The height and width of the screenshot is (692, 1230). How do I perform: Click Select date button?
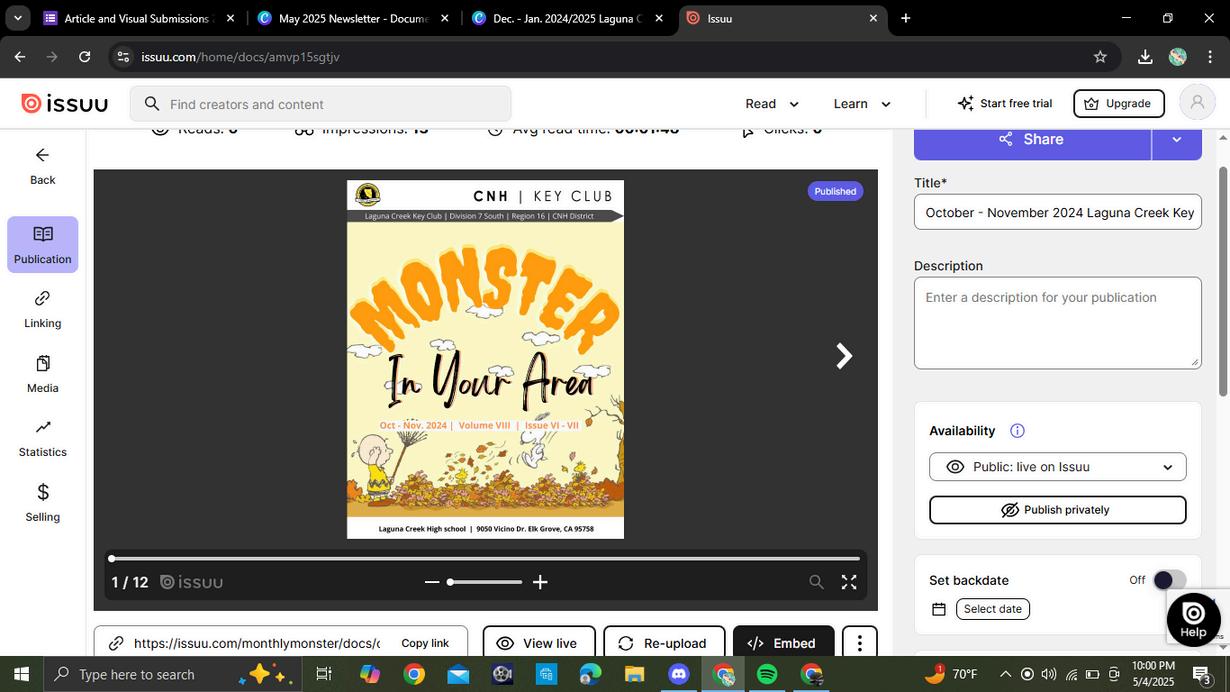993,609
